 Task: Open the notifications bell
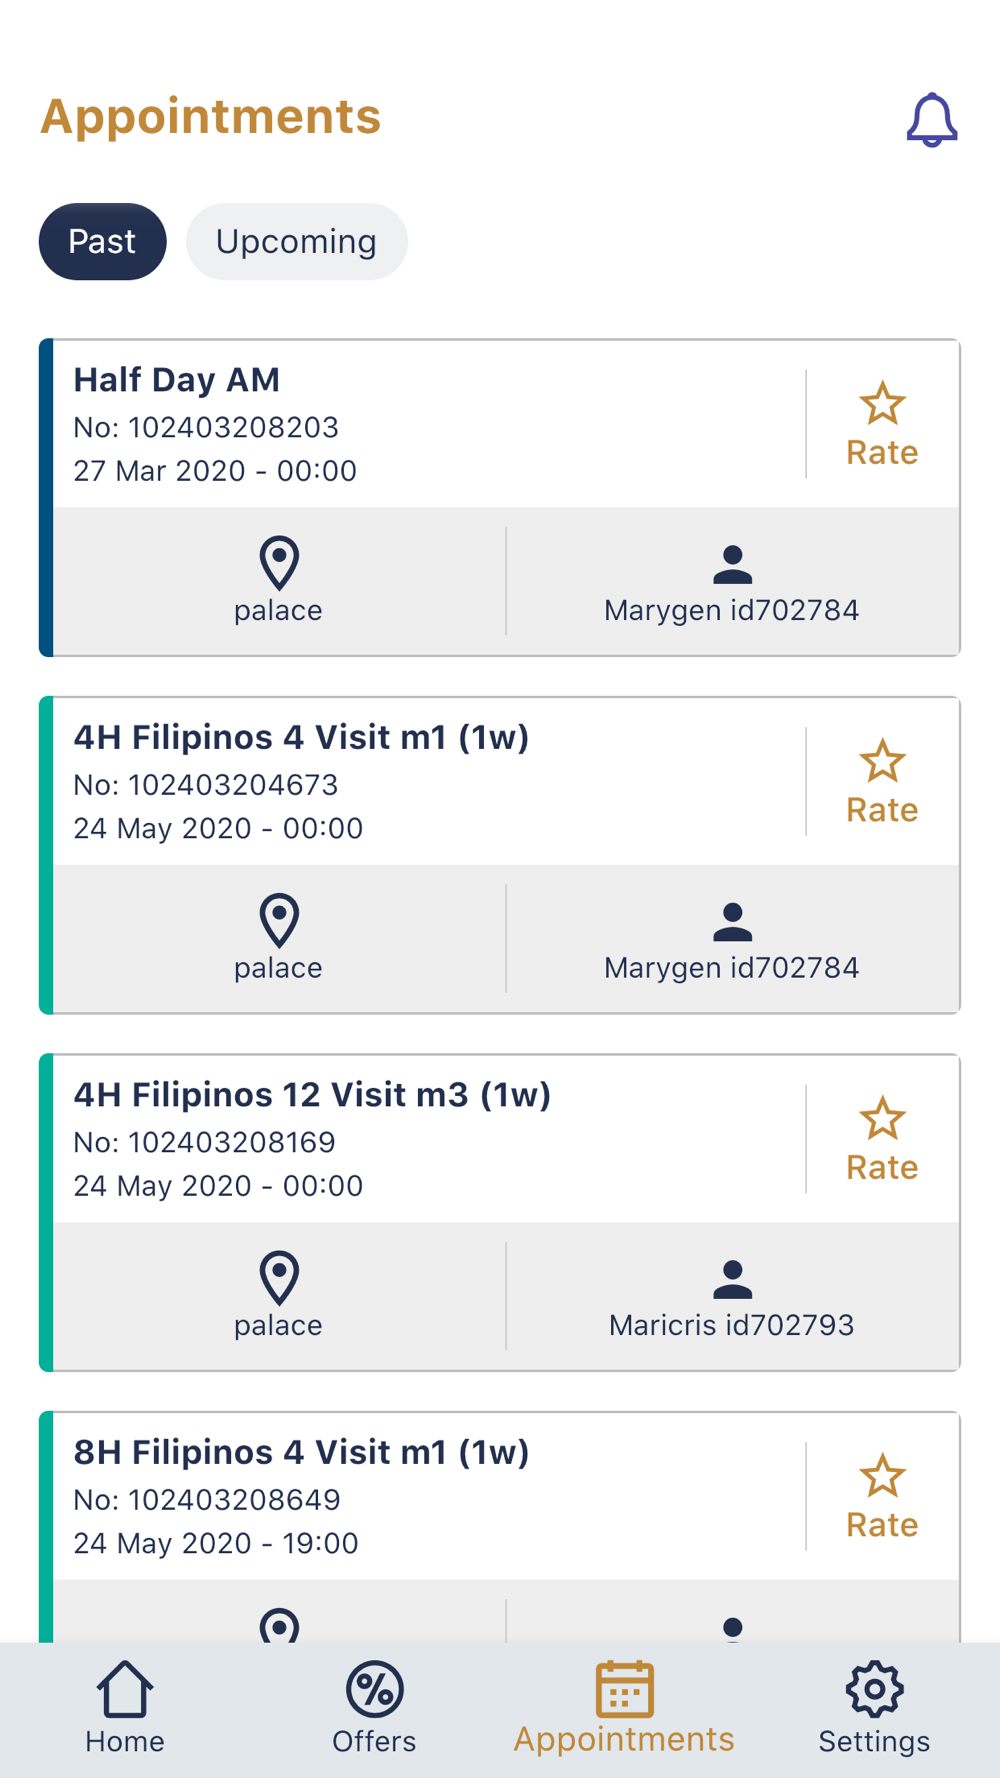coord(931,120)
